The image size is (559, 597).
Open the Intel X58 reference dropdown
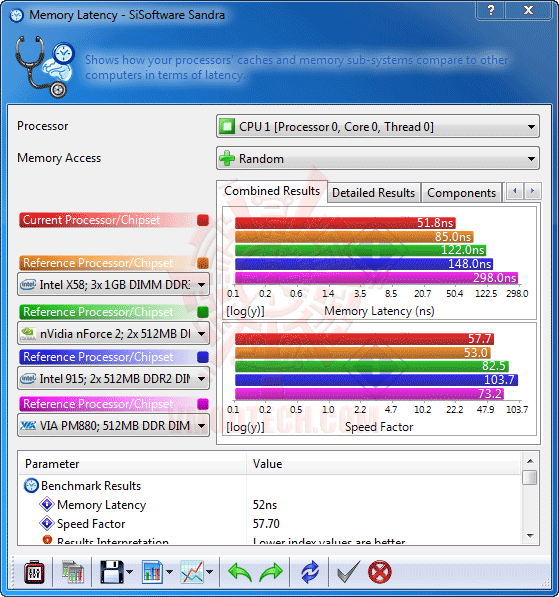pos(113,284)
